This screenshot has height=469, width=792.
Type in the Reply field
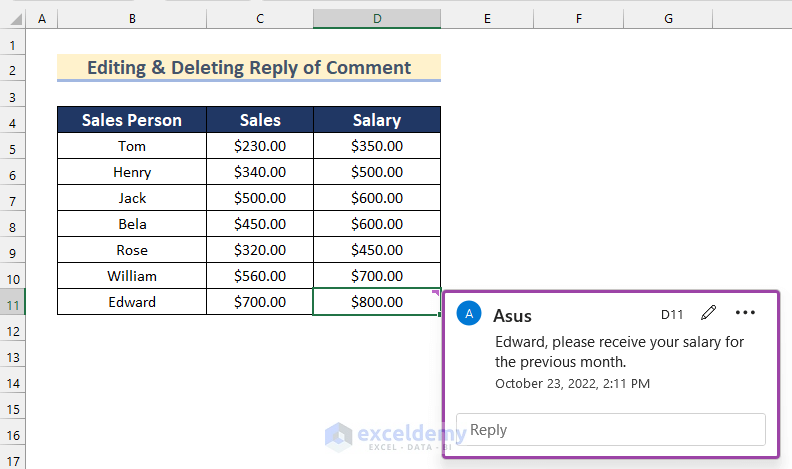click(x=610, y=430)
